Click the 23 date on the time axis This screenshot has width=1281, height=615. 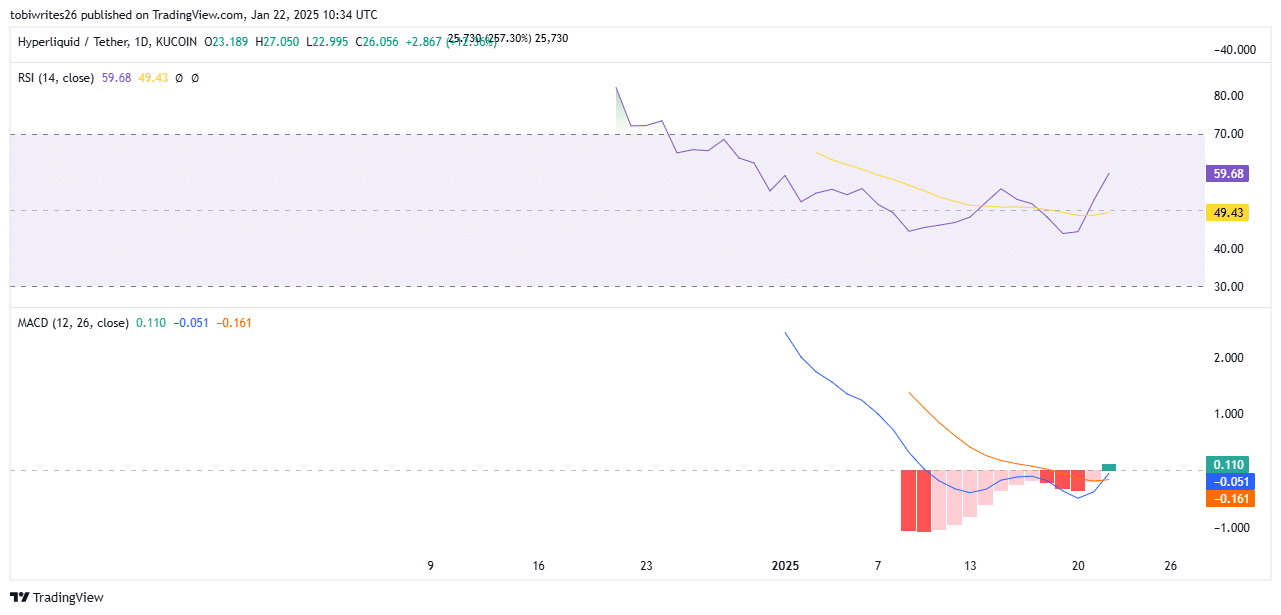tap(646, 566)
